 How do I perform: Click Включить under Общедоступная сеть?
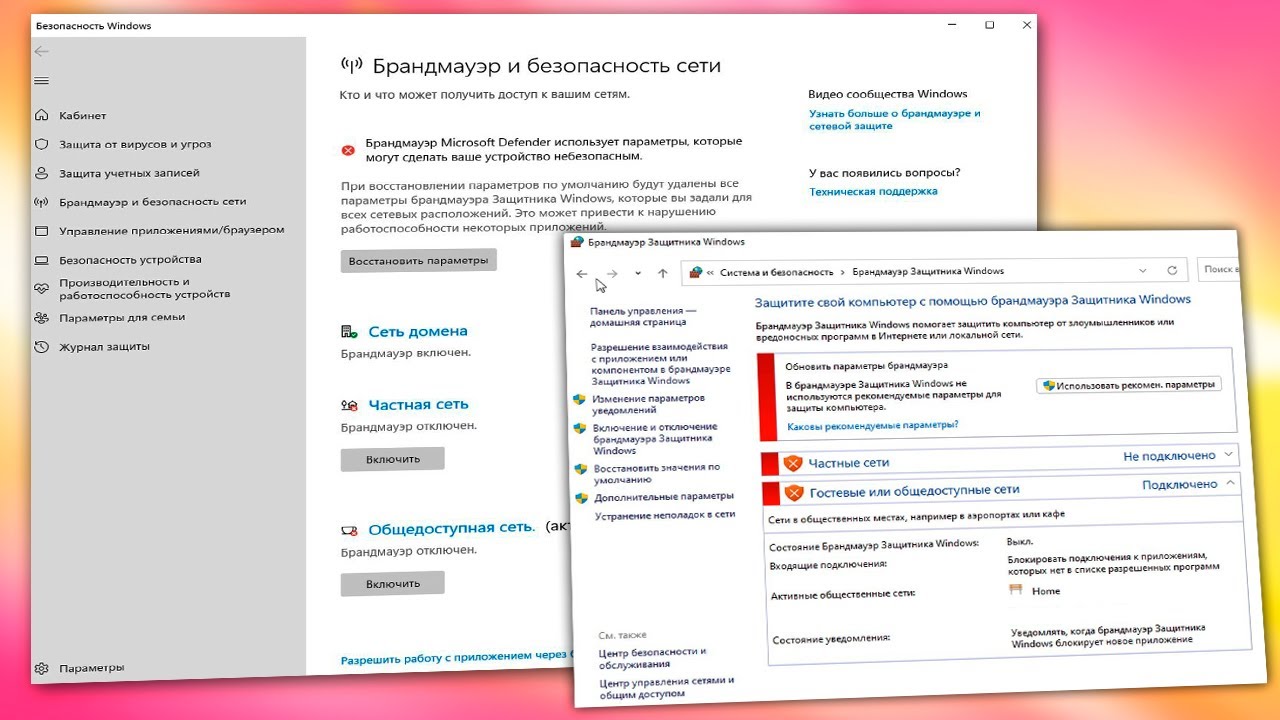(x=393, y=584)
